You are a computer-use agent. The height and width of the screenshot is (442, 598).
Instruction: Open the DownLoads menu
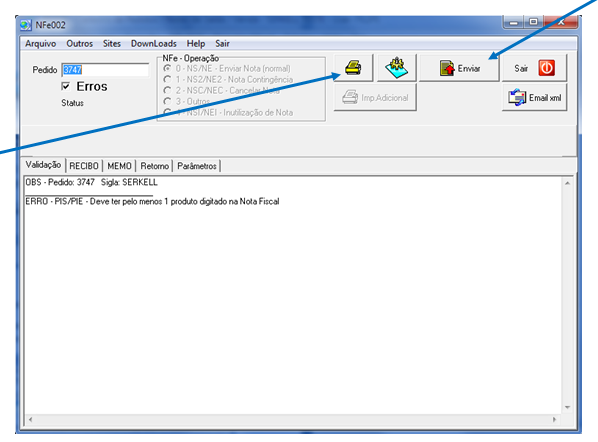tap(154, 44)
